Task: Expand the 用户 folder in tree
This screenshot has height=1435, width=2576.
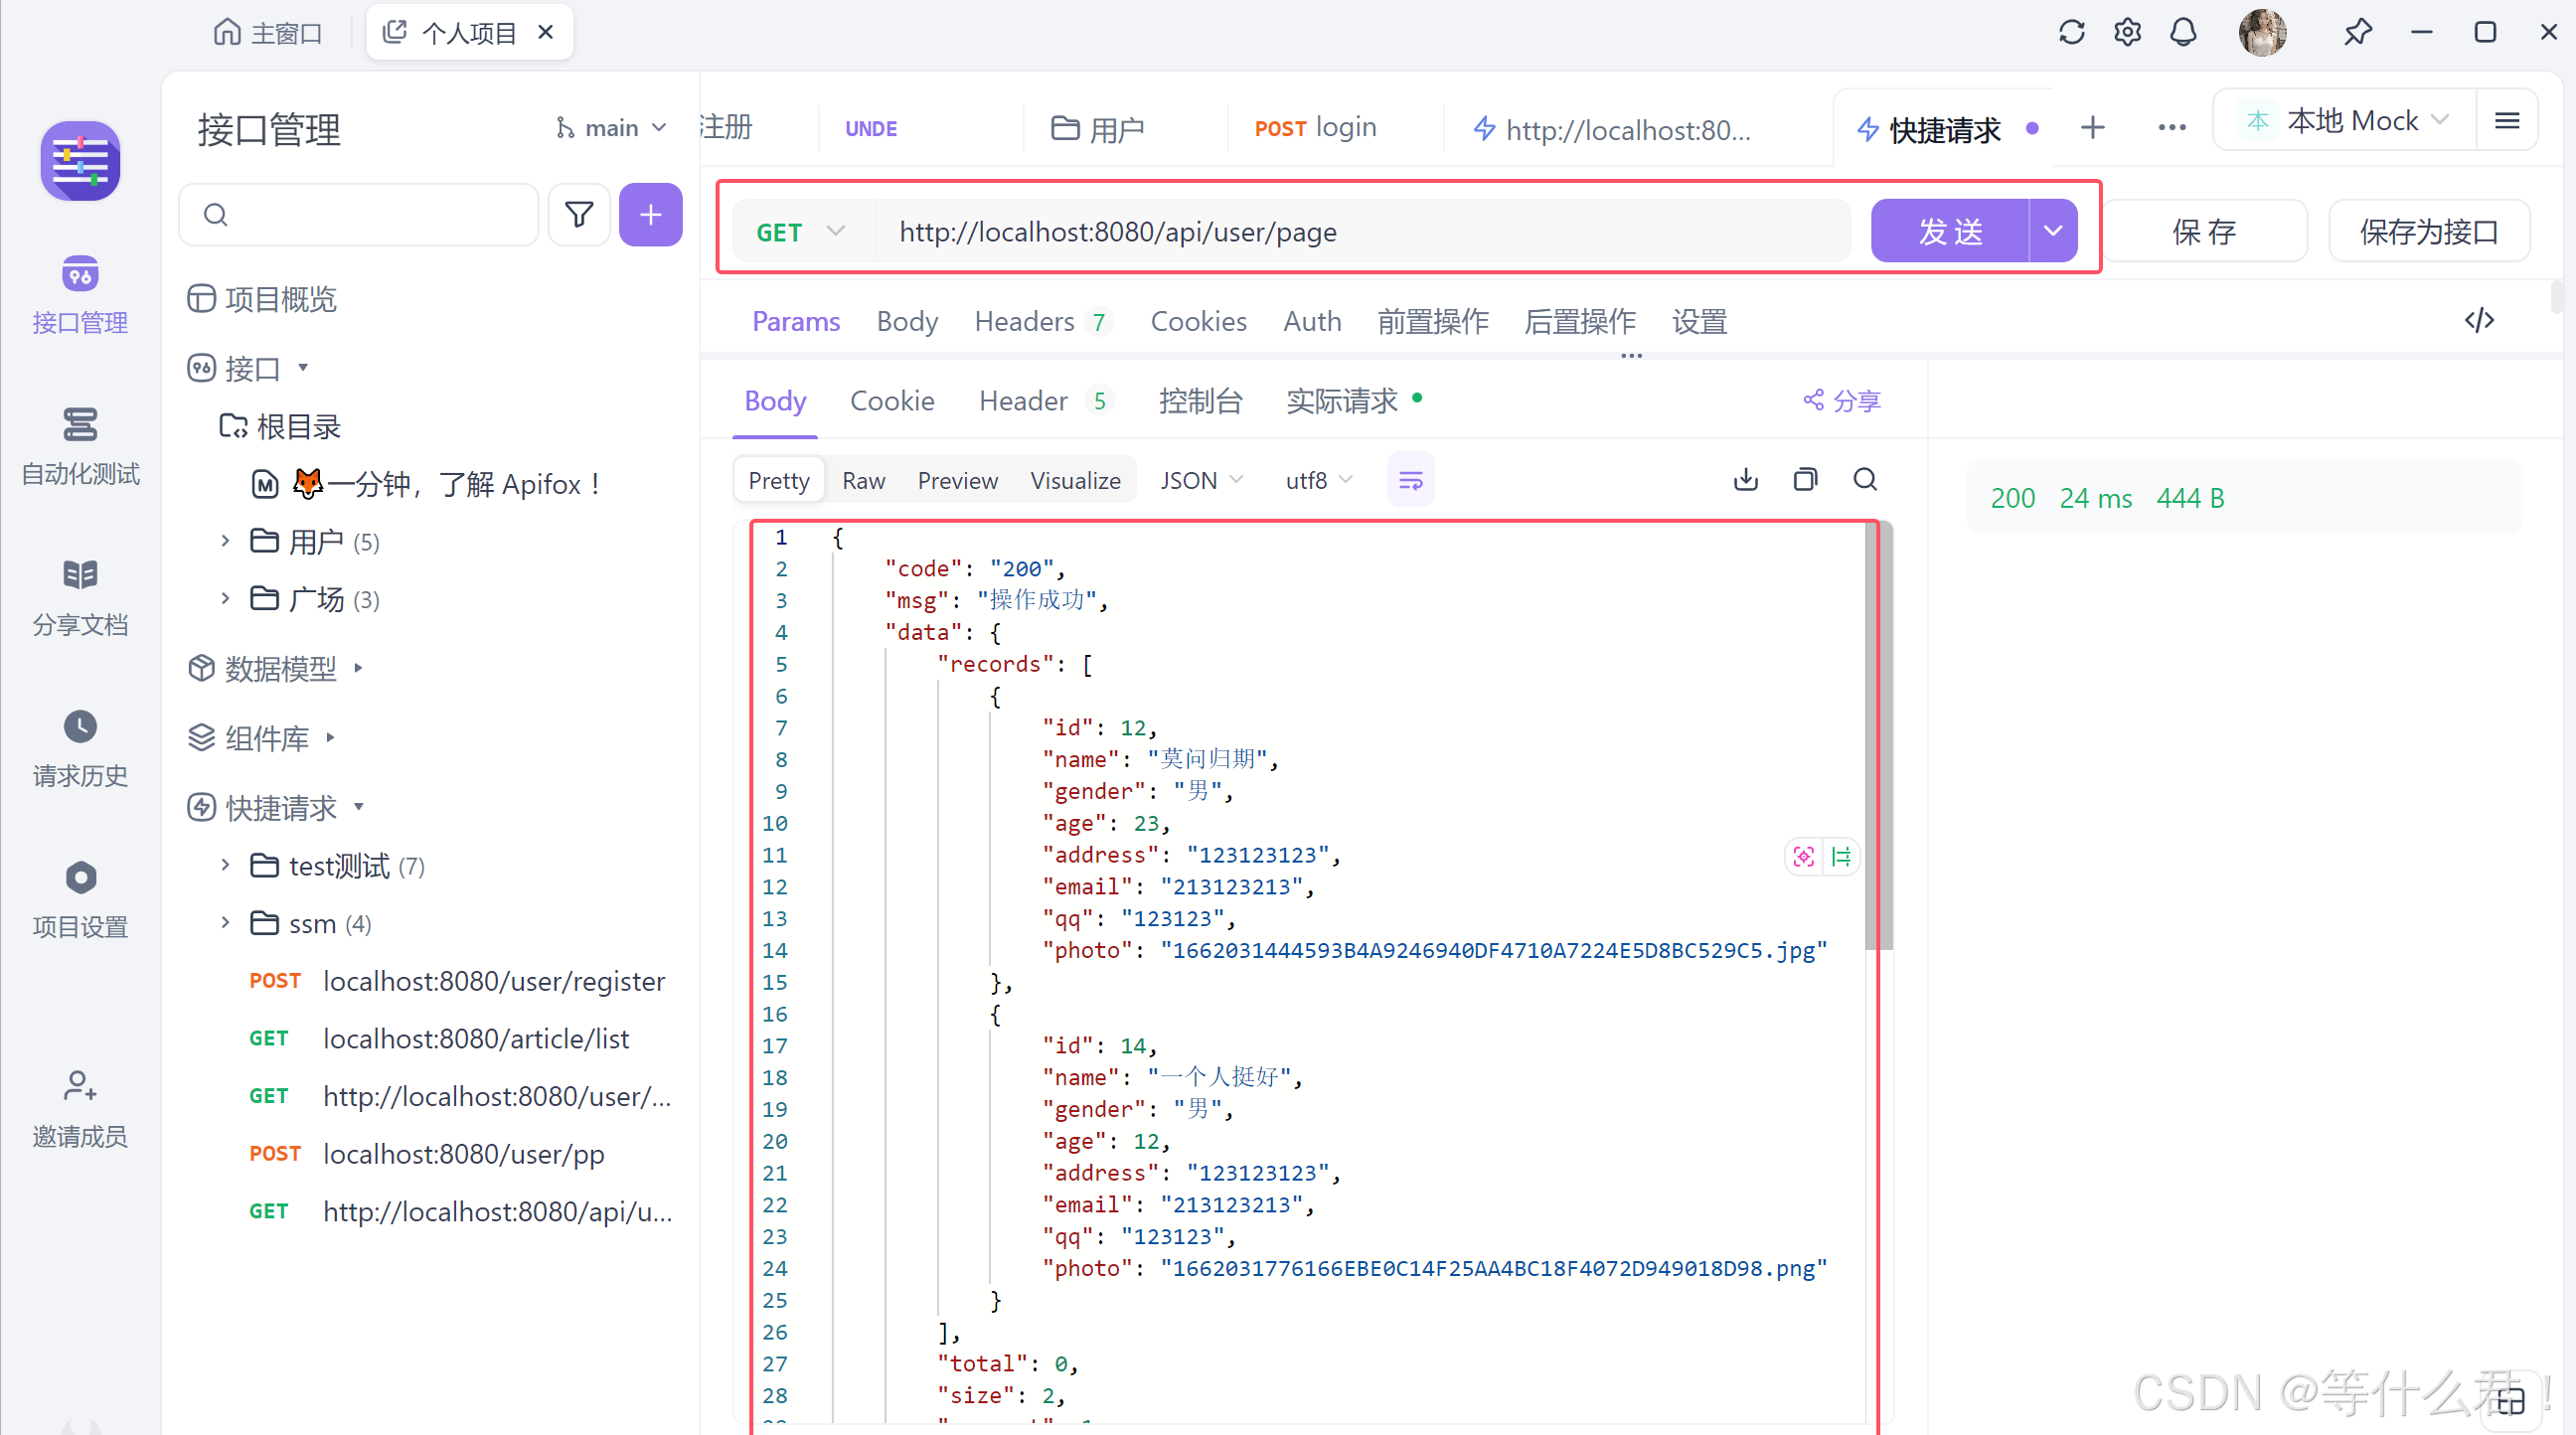Action: [x=225, y=541]
